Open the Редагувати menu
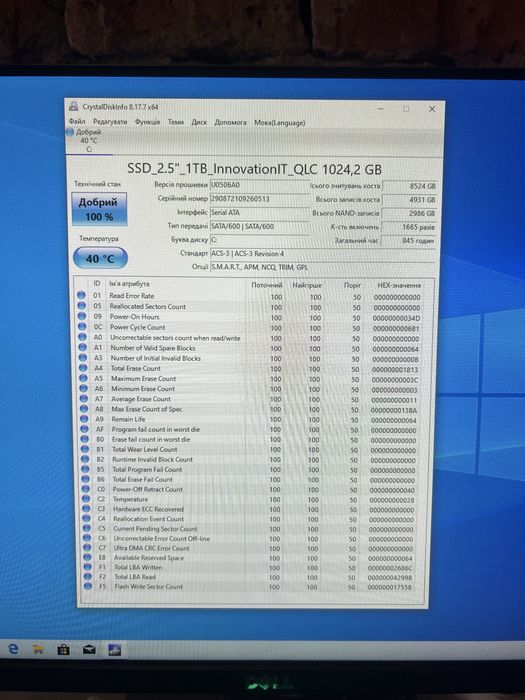Screen dimensions: 525x700 pos(110,121)
